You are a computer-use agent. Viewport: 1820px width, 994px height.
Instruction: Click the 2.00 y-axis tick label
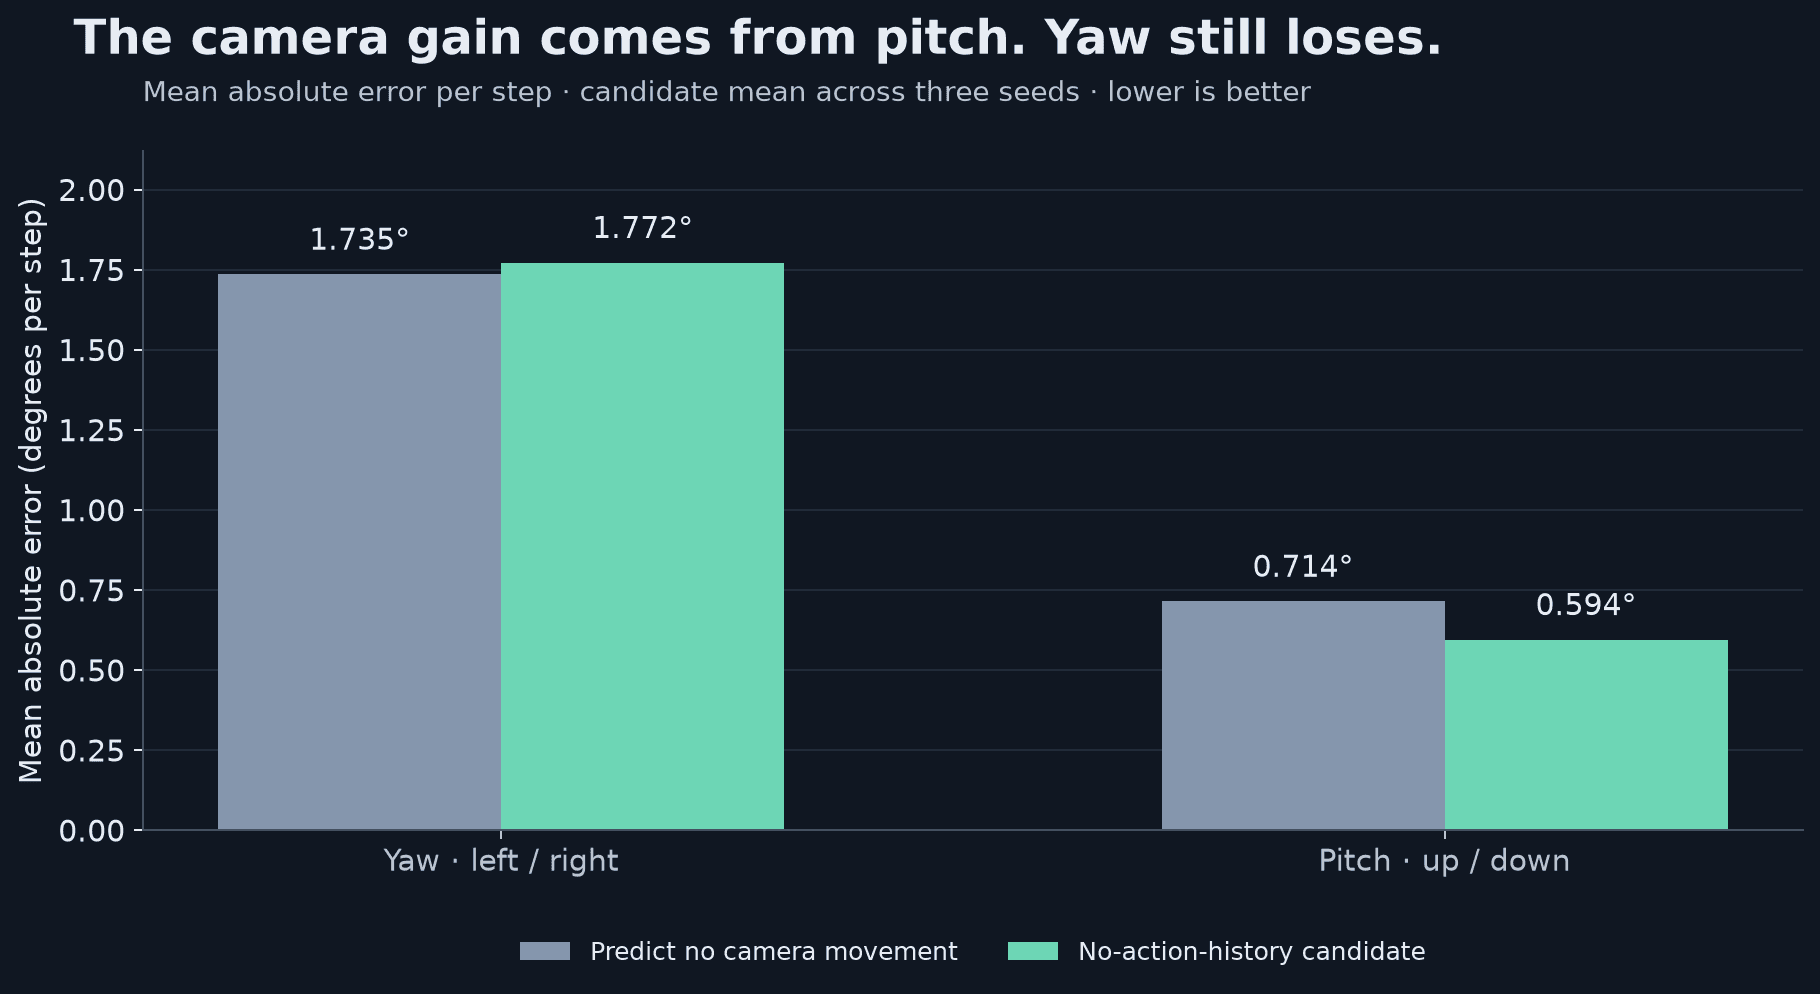(x=92, y=190)
